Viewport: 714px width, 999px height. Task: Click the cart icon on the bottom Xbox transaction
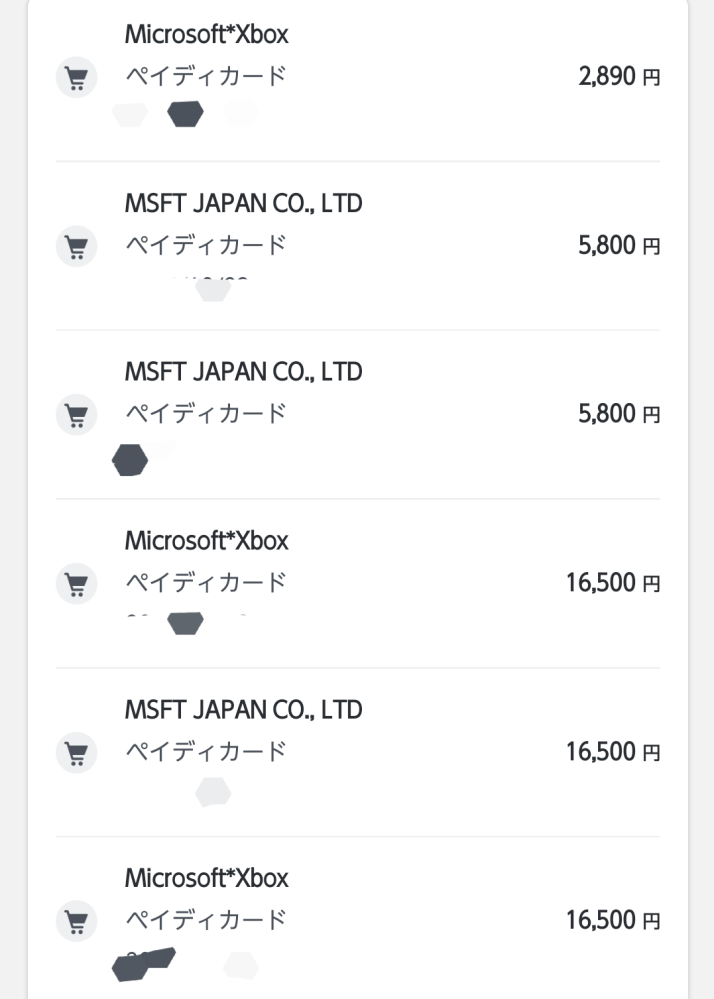pos(76,921)
